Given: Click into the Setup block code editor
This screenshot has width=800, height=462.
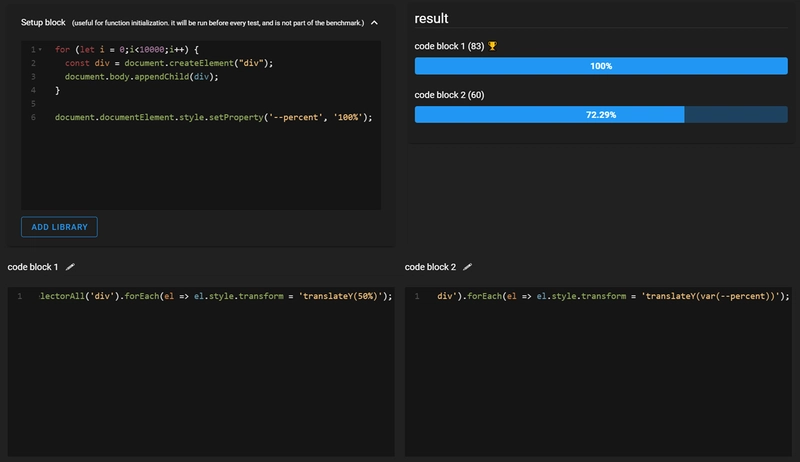Looking at the screenshot, I should click(x=201, y=125).
